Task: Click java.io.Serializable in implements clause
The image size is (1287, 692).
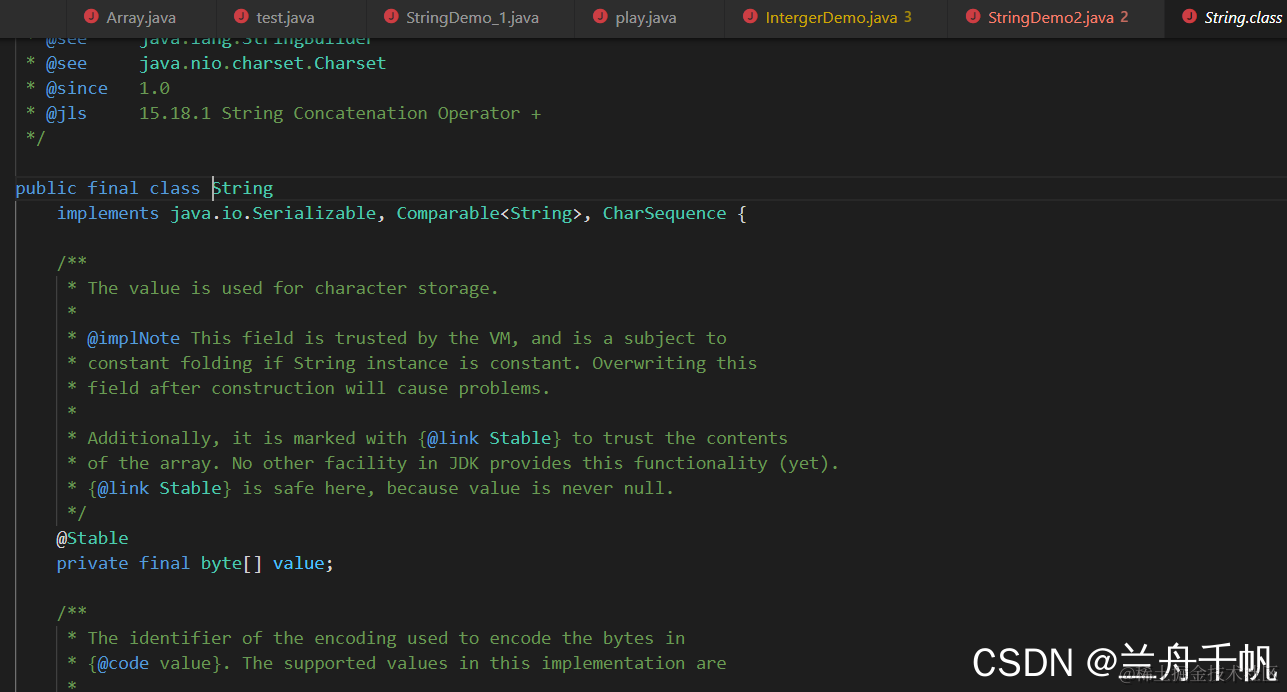Action: [273, 213]
